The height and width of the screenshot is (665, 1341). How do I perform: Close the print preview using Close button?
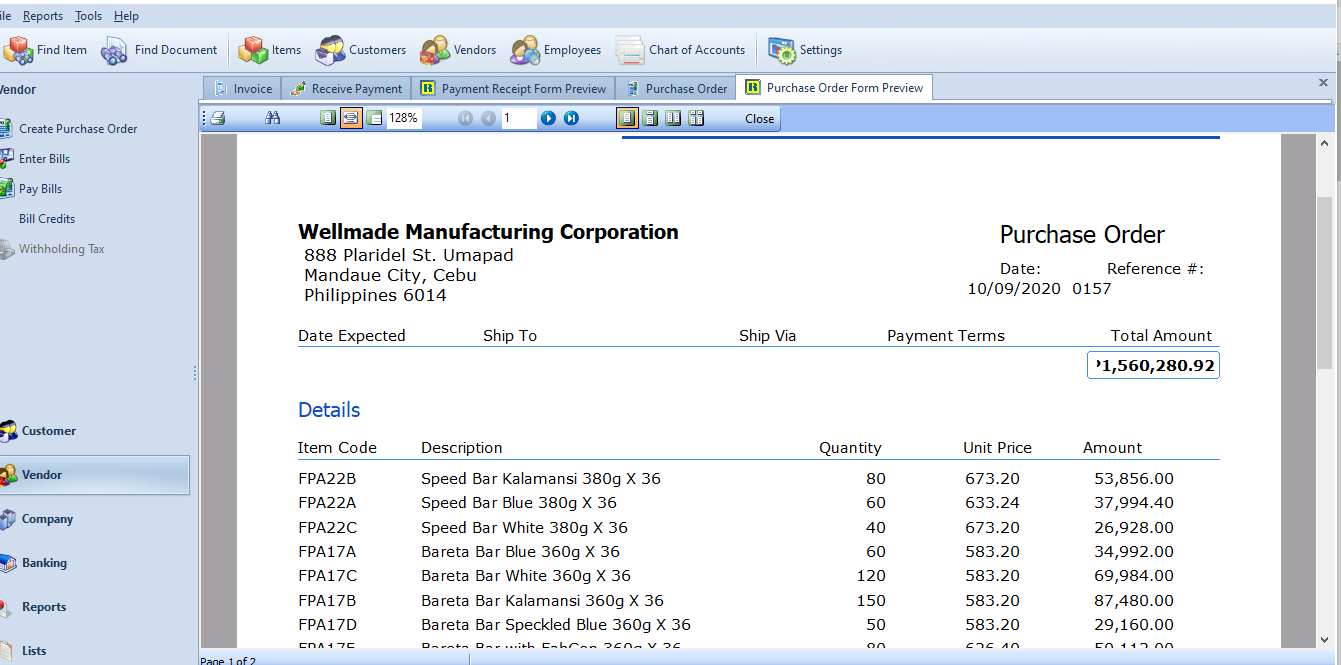tap(759, 118)
